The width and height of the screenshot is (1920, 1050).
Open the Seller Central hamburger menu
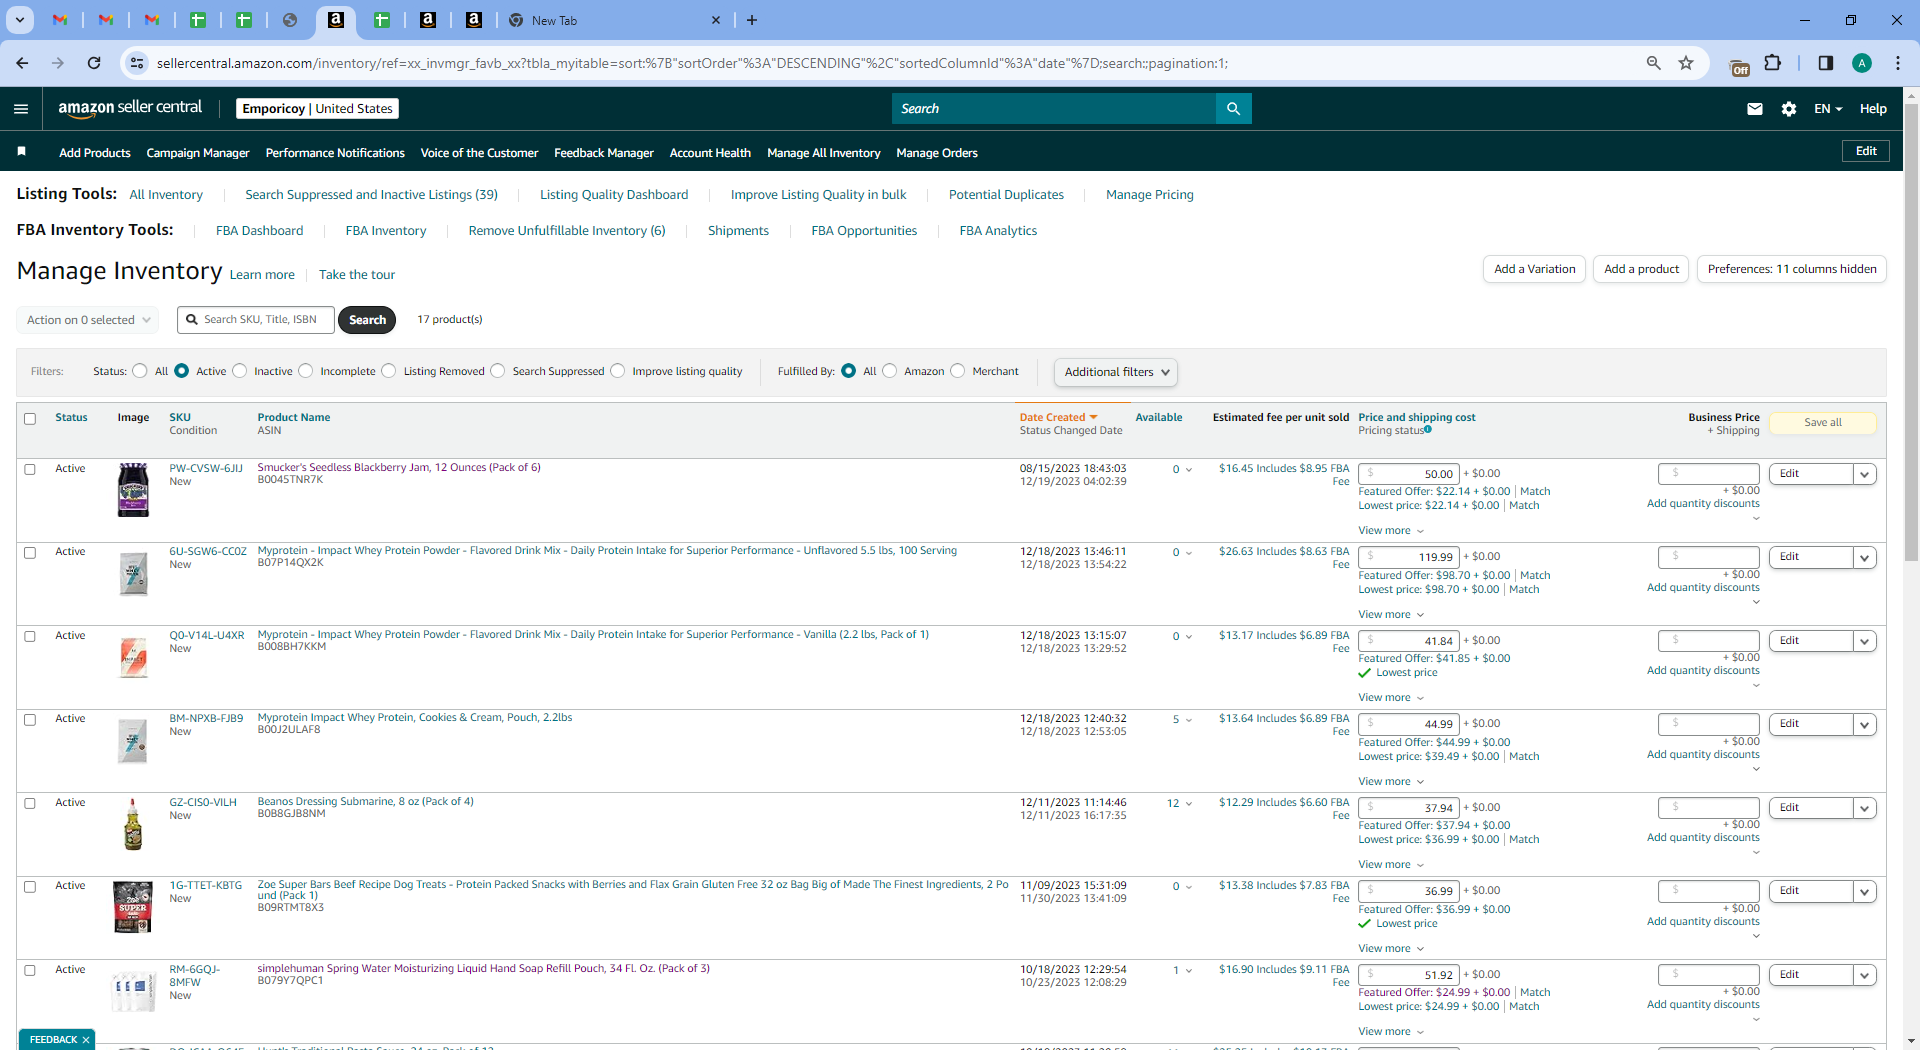pos(21,109)
